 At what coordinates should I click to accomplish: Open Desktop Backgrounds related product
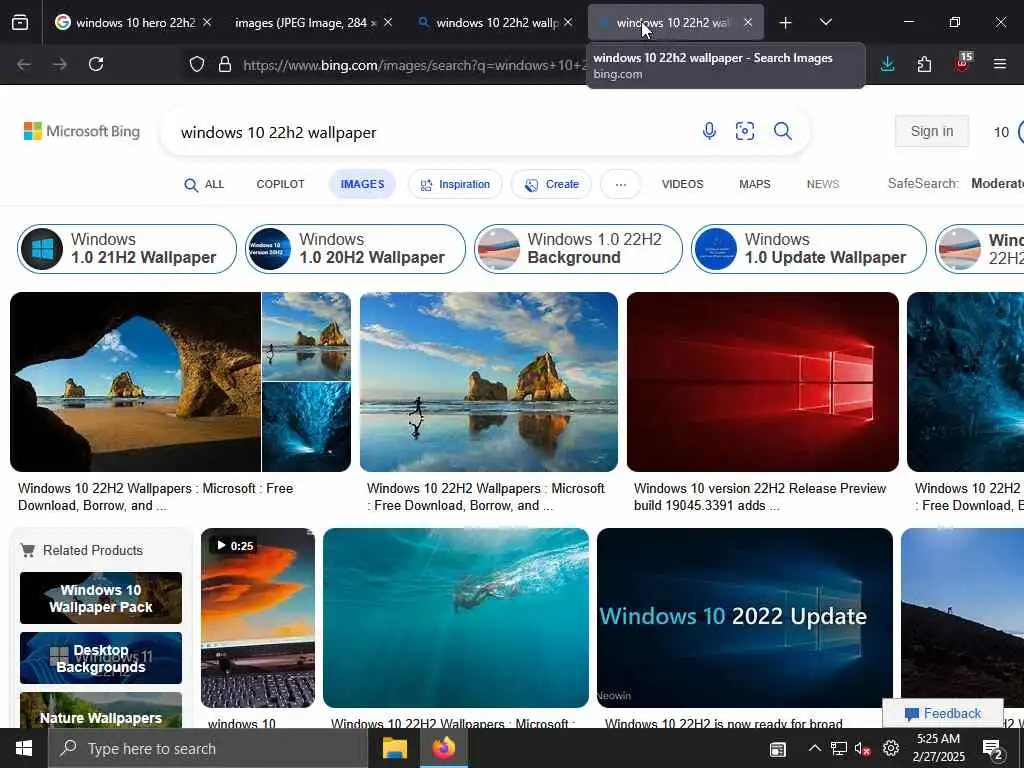[101, 658]
